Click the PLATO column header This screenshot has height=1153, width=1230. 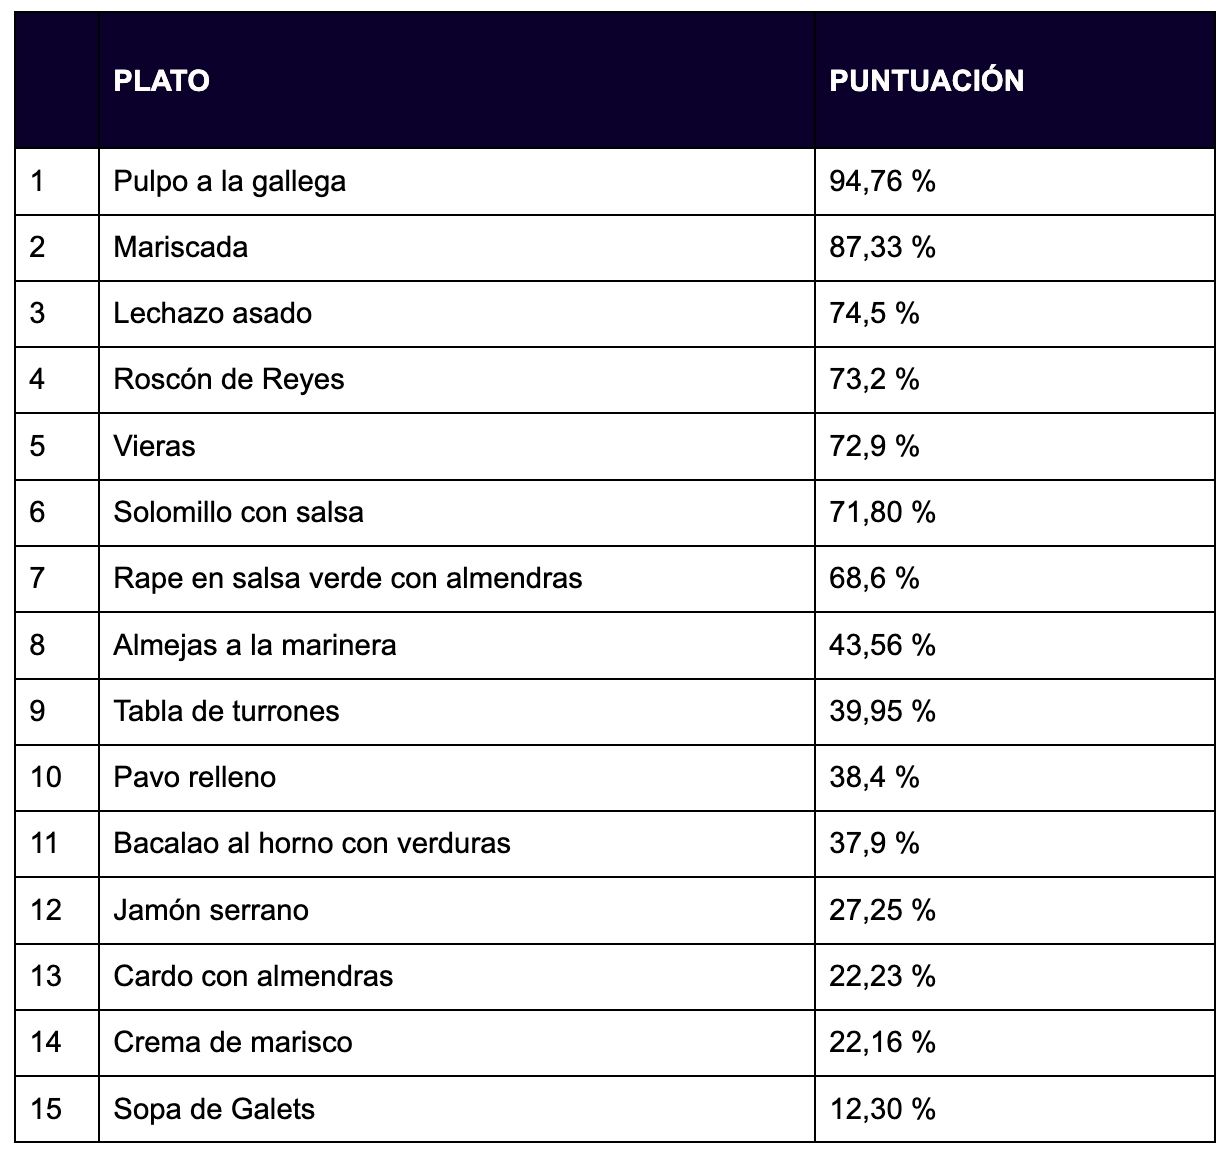pos(162,80)
